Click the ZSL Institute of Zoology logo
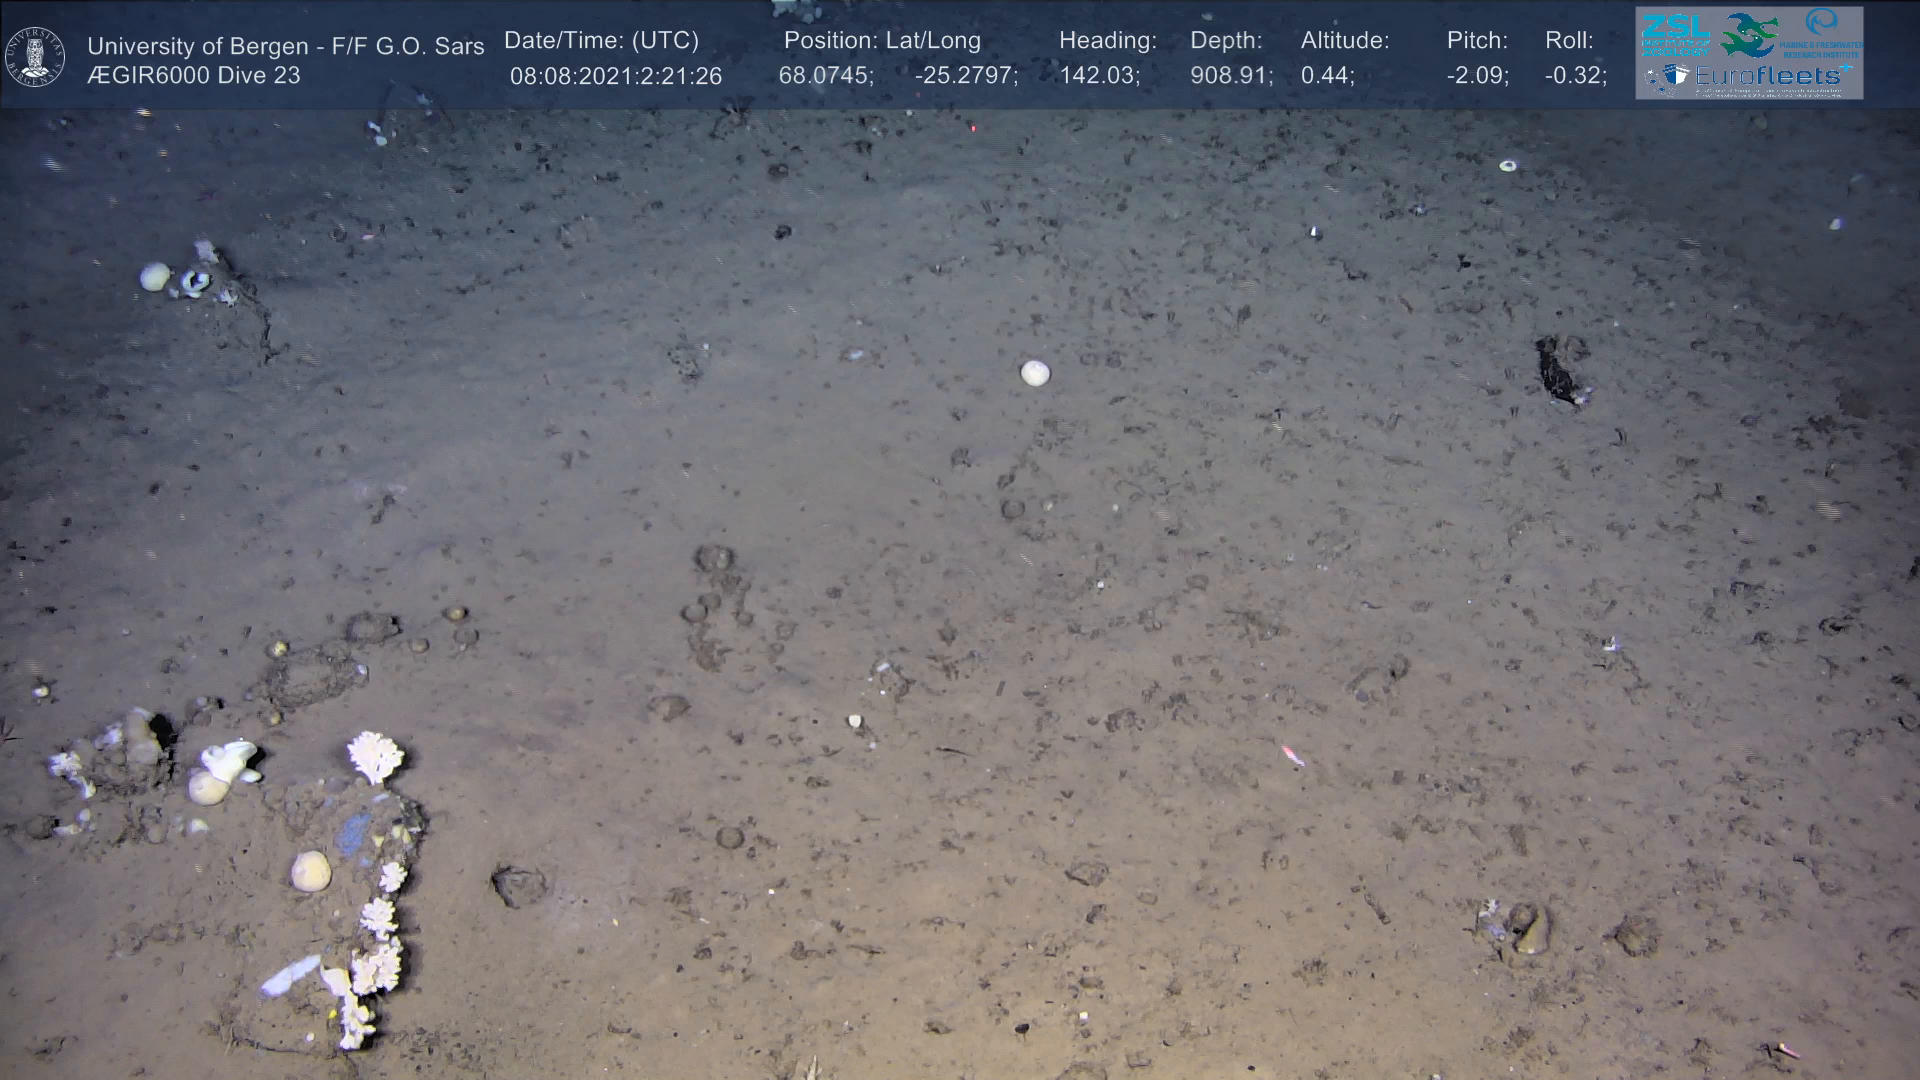Screen dimensions: 1920x1080 [x=1674, y=34]
